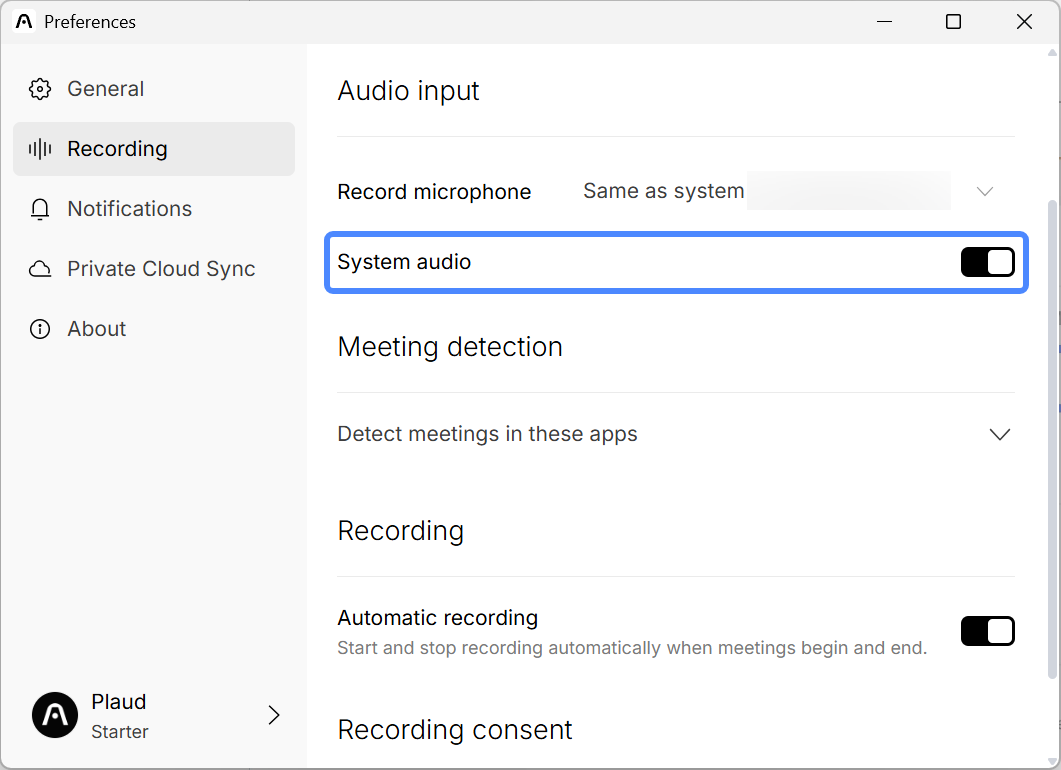The height and width of the screenshot is (770, 1061).
Task: Expand Detect meetings in these apps
Action: click(676, 434)
